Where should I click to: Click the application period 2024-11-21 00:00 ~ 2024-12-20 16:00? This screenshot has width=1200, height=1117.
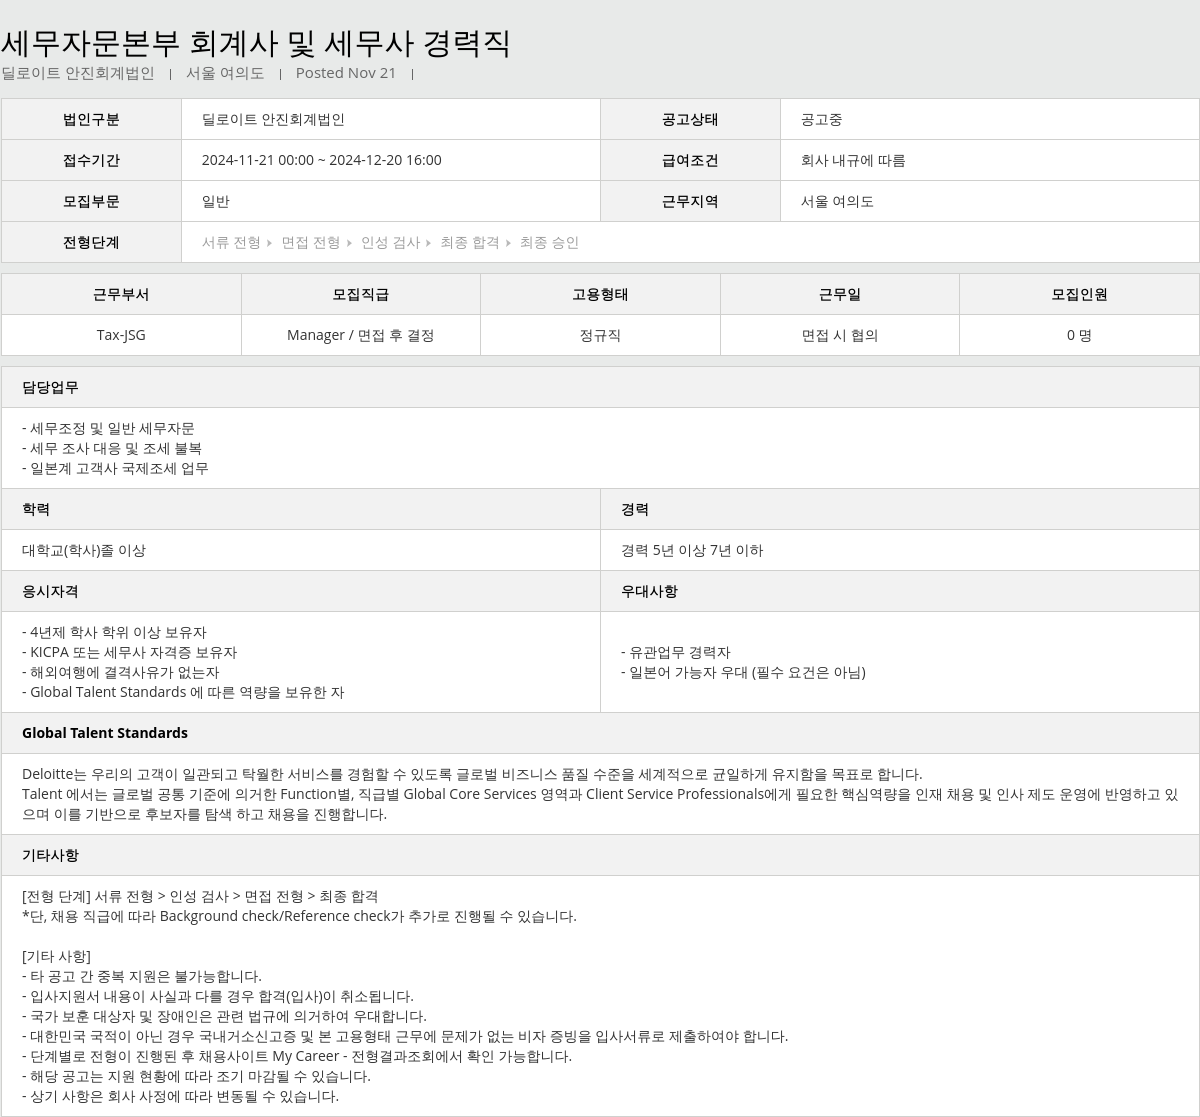point(321,160)
